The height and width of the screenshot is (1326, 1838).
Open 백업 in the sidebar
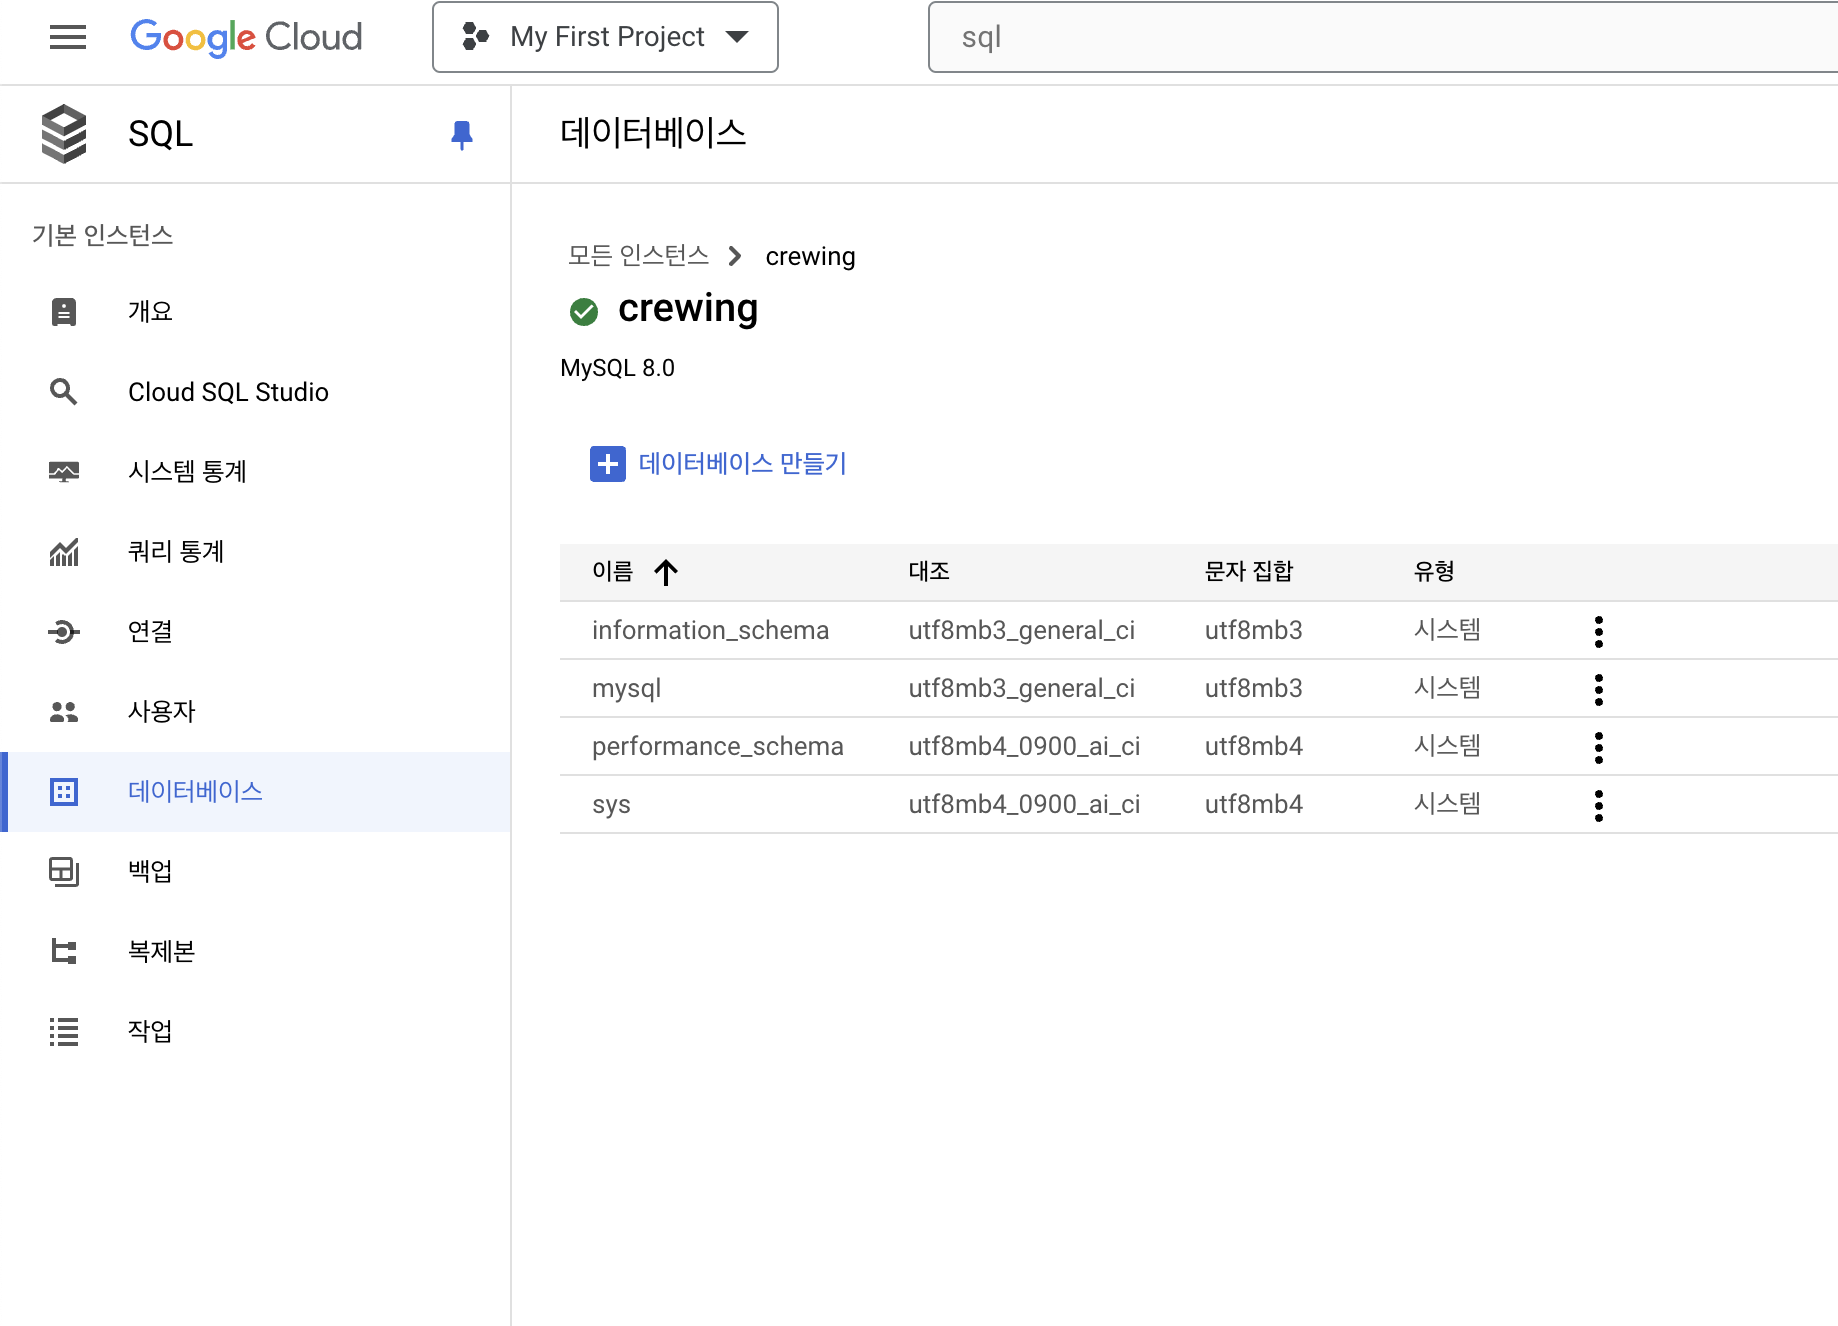(x=256, y=872)
